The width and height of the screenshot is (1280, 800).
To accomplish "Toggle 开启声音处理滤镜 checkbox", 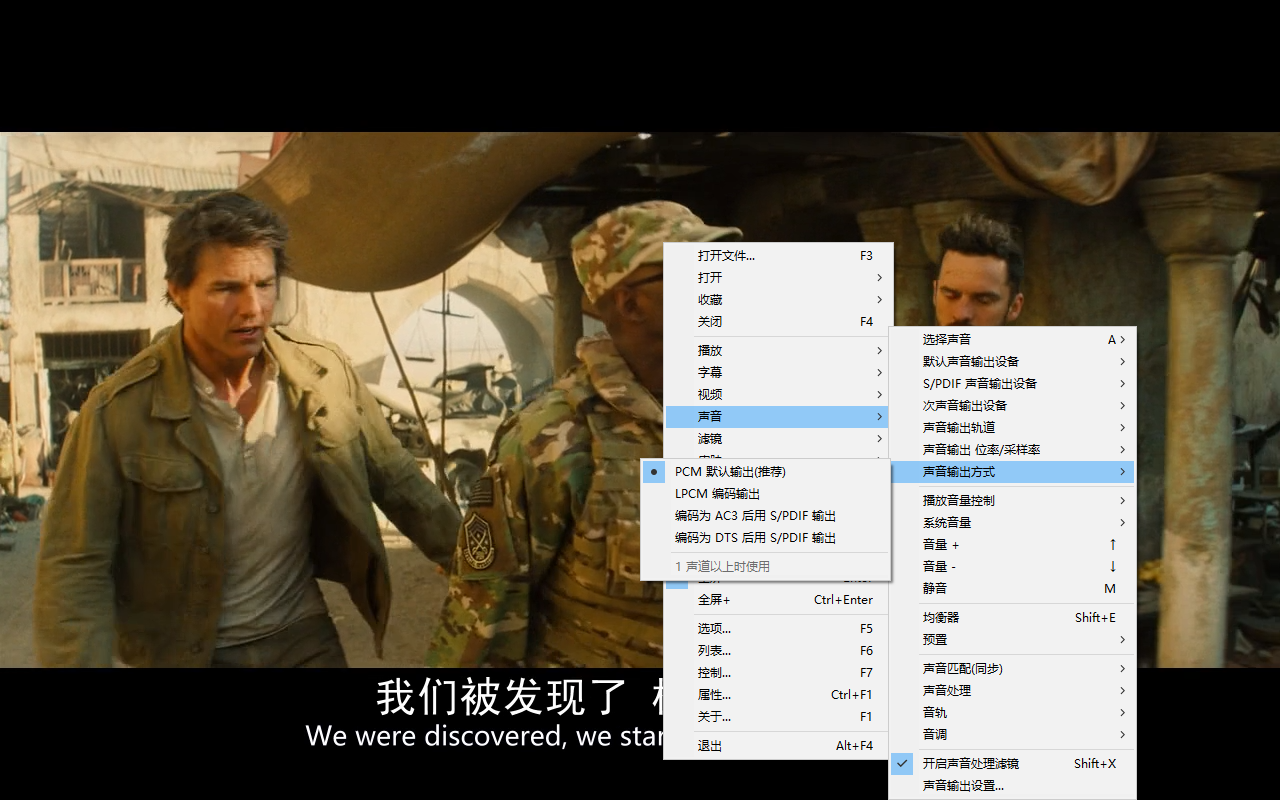I will (x=969, y=762).
